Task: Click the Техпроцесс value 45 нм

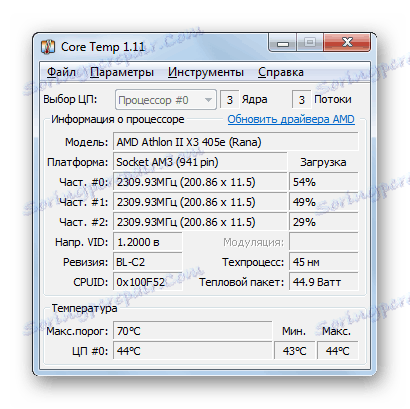Action: 324,262
